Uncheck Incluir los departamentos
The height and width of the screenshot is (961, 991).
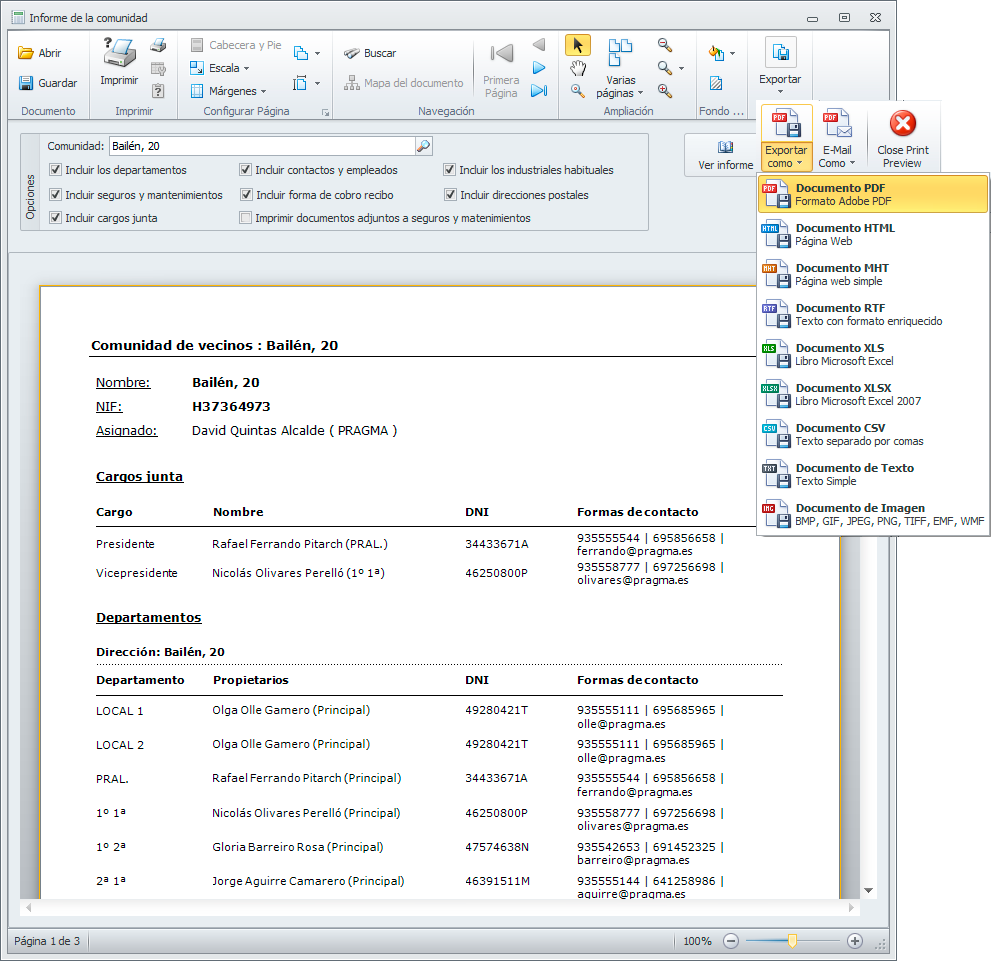[56, 170]
